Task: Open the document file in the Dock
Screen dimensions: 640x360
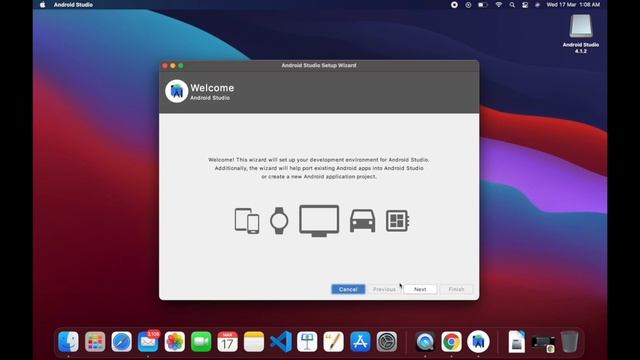Action: 516,342
